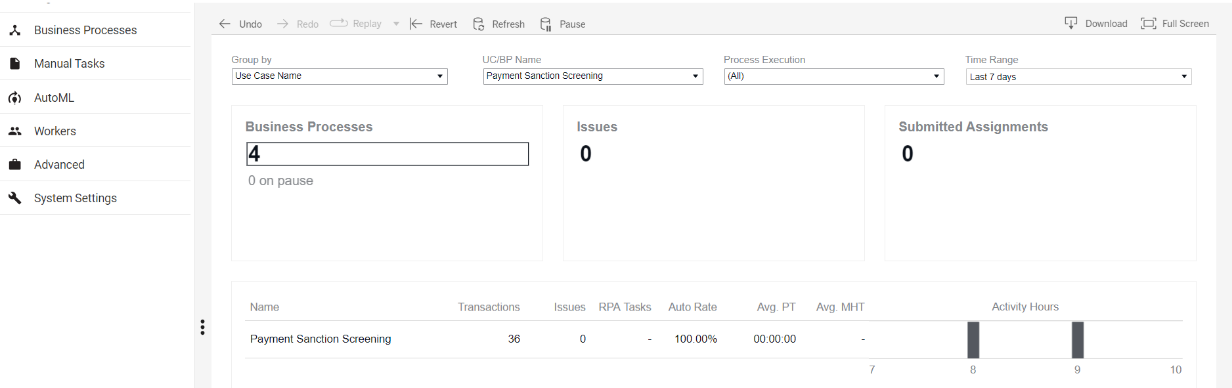Click the Advanced briefcase icon

(x=15, y=164)
